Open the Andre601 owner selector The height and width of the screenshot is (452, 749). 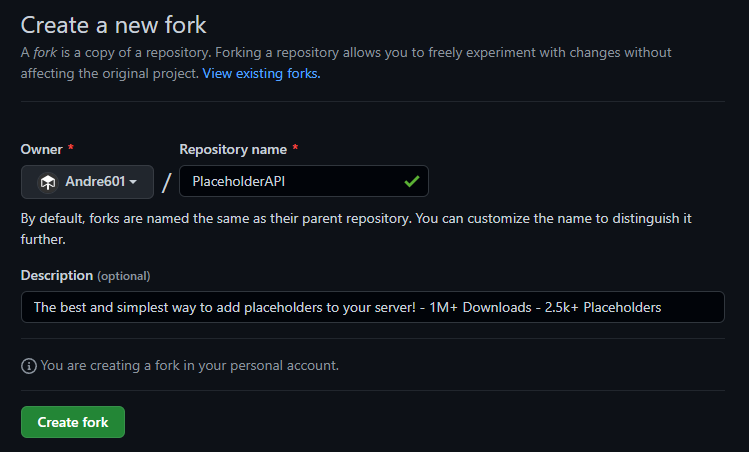[x=87, y=182]
